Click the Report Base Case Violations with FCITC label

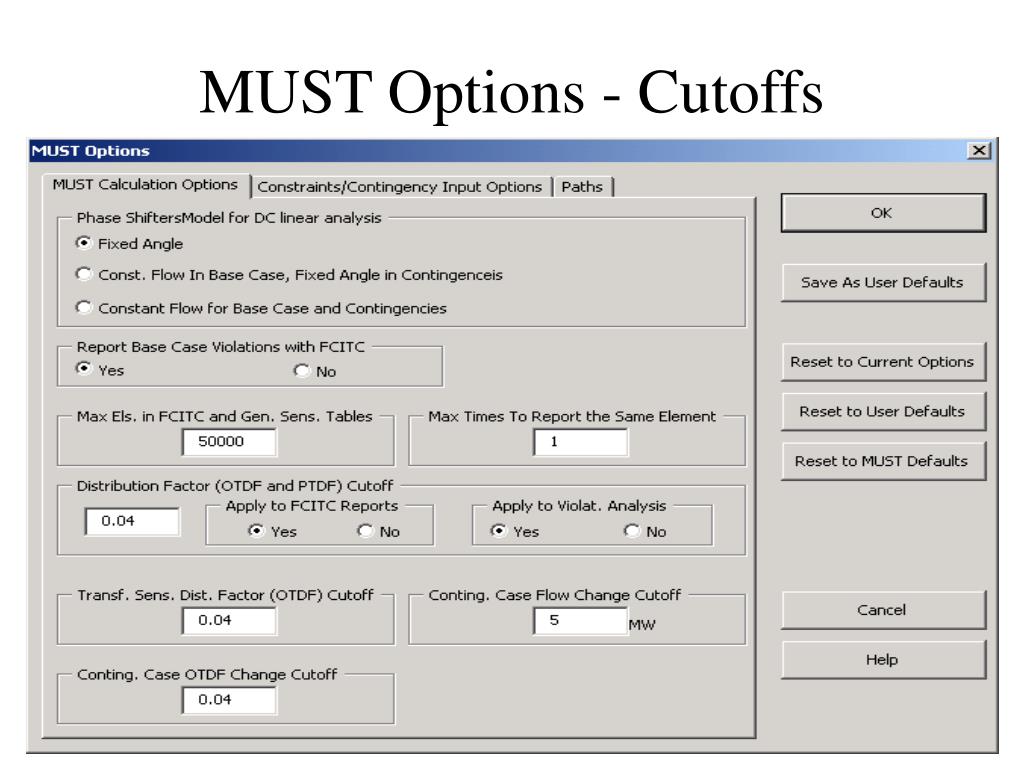tap(221, 347)
